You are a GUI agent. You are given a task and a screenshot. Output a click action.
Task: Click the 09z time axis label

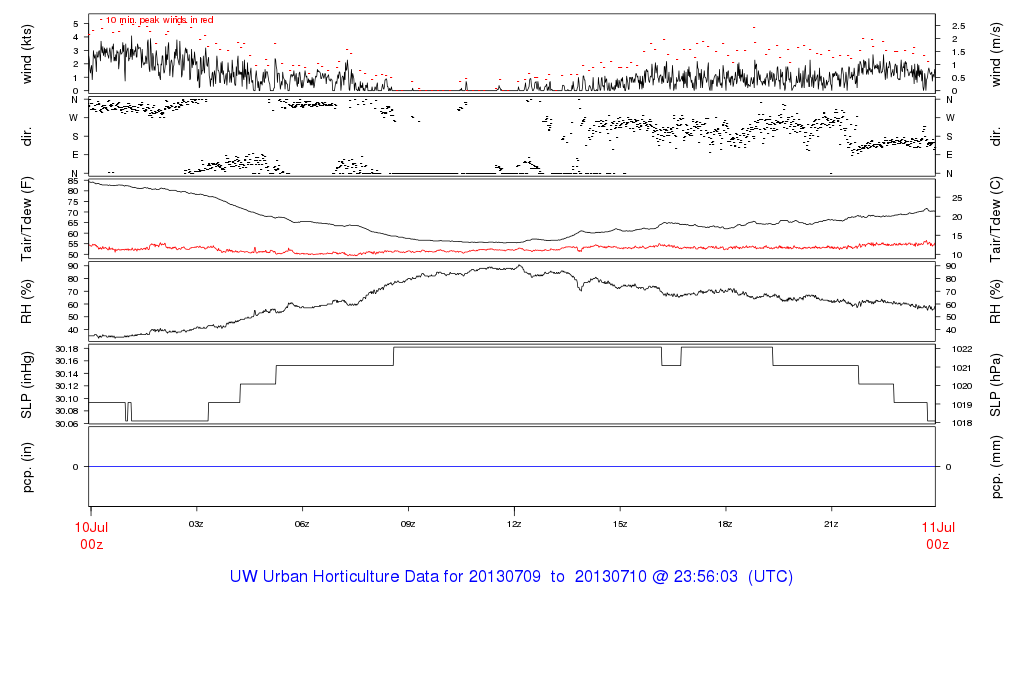(x=408, y=524)
